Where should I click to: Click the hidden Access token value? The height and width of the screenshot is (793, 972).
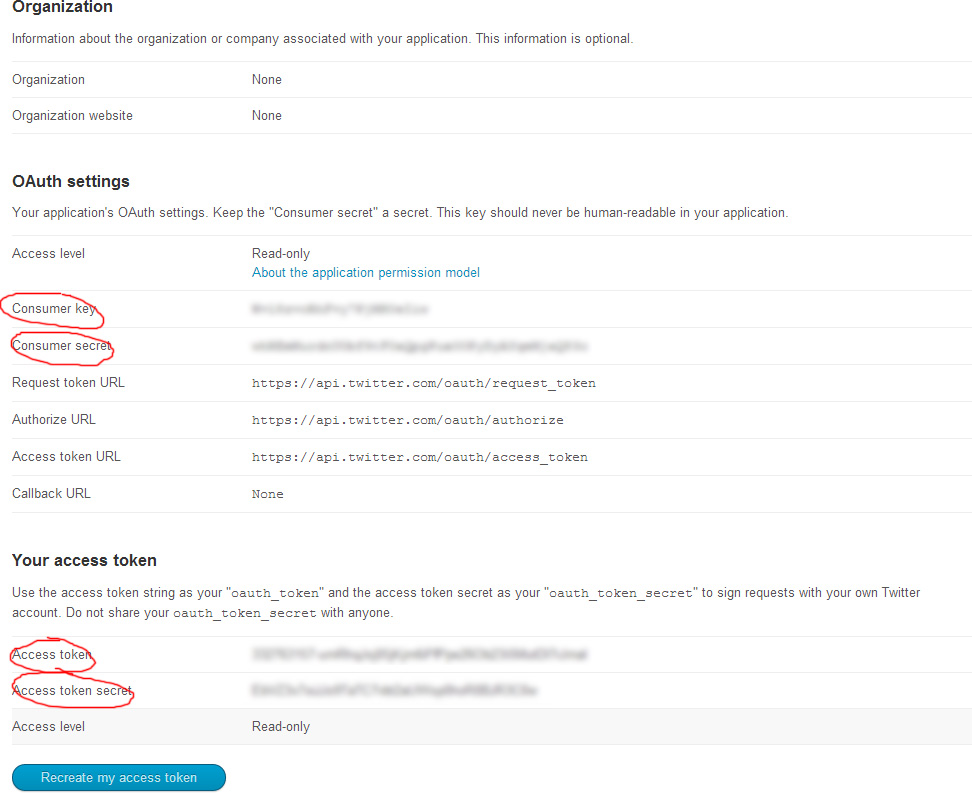coord(420,654)
